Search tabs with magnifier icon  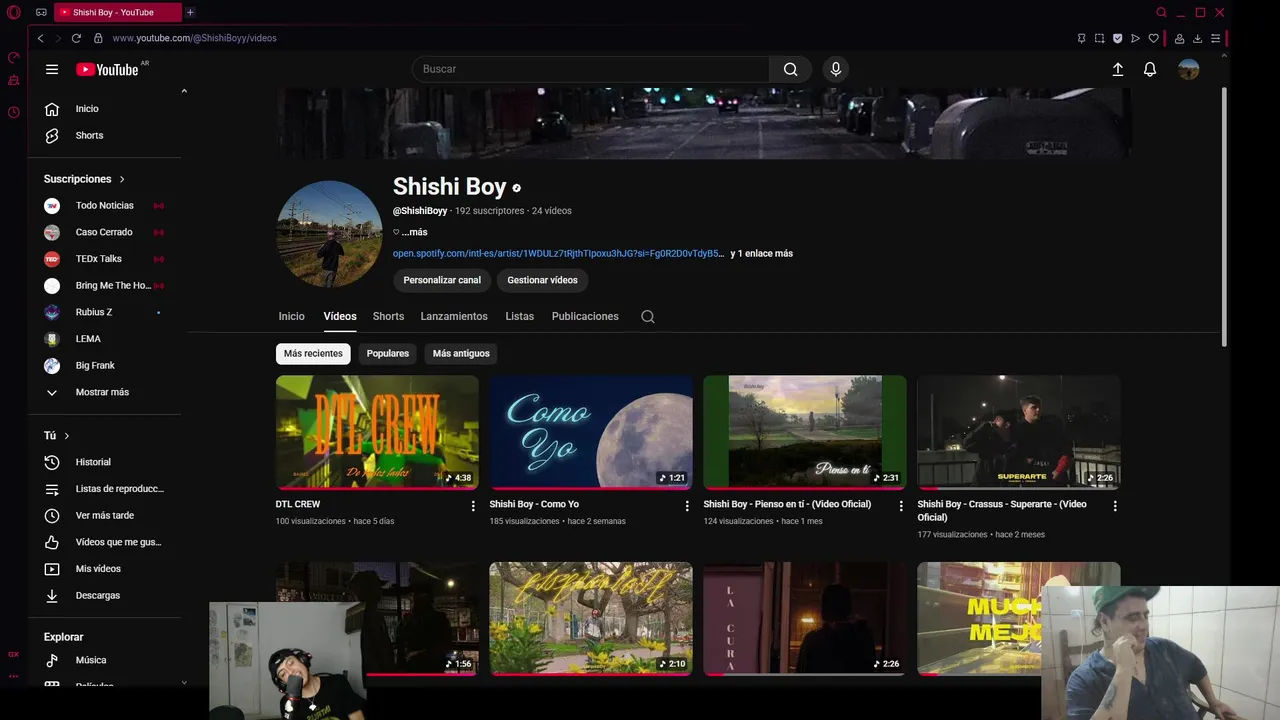click(1161, 12)
